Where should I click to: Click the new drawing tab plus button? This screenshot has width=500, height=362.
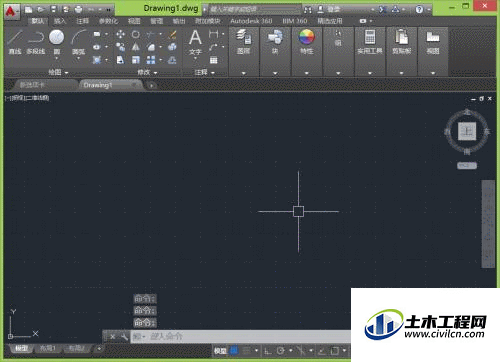tap(151, 86)
